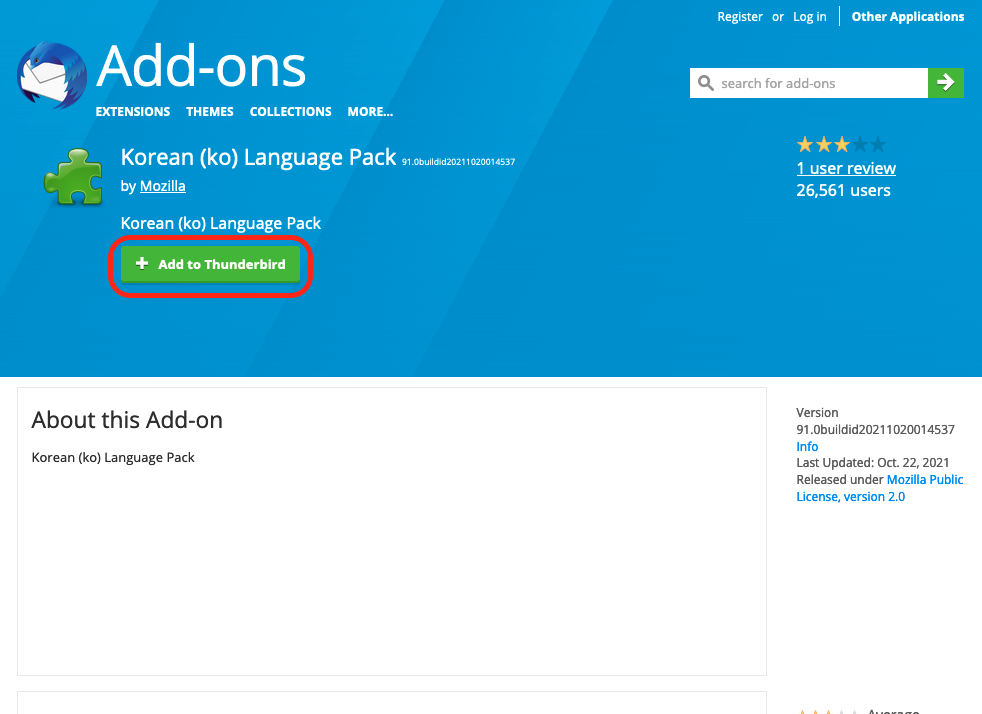Open the Themes menu
The width and height of the screenshot is (982, 714).
(x=210, y=111)
